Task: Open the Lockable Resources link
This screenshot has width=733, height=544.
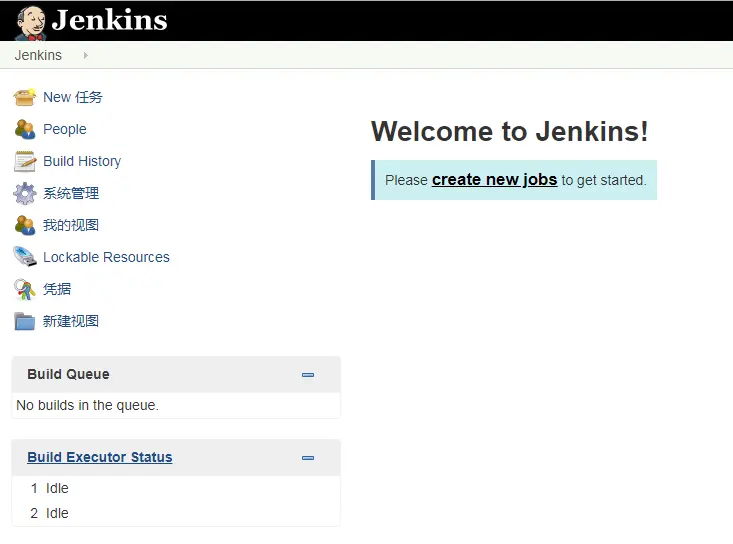Action: (x=106, y=257)
